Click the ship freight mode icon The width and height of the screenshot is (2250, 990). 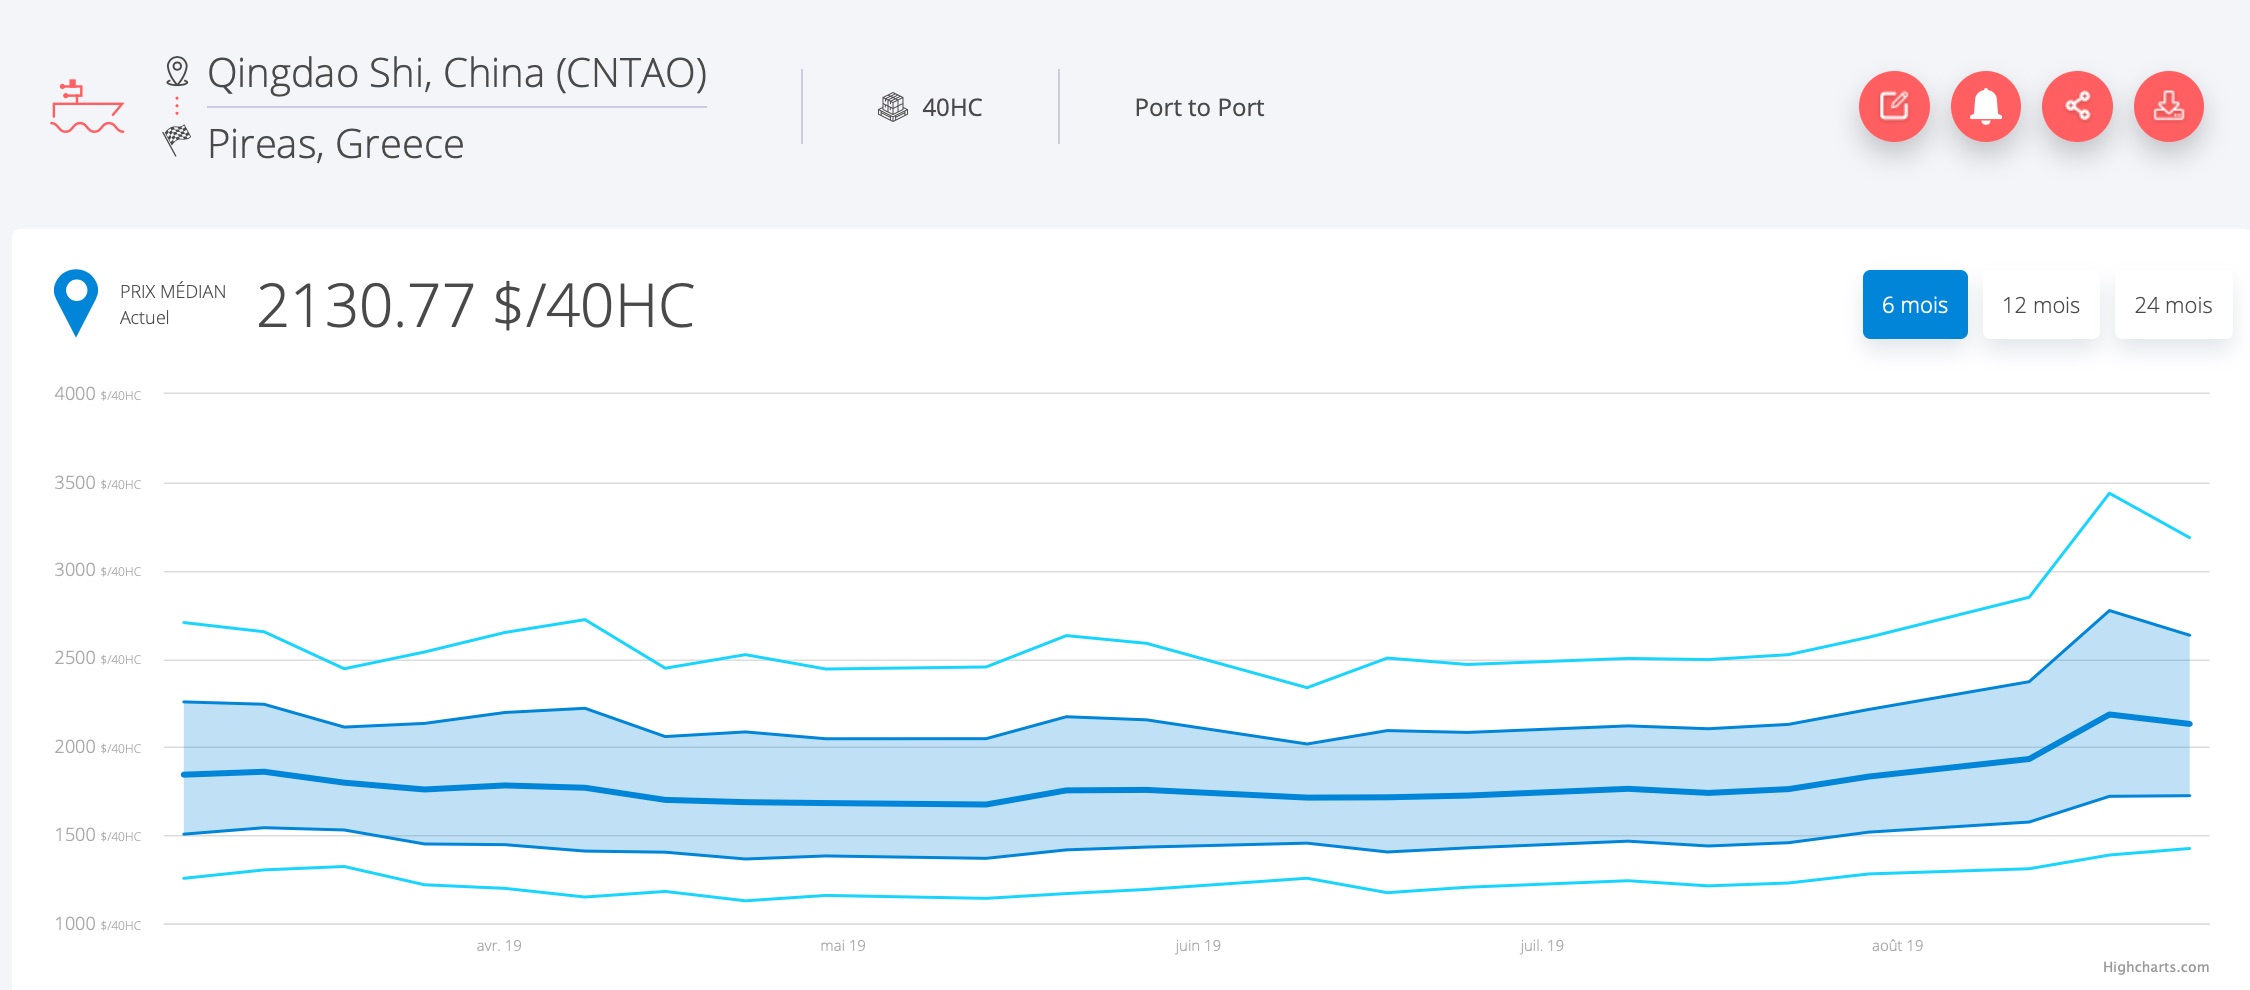pos(87,107)
